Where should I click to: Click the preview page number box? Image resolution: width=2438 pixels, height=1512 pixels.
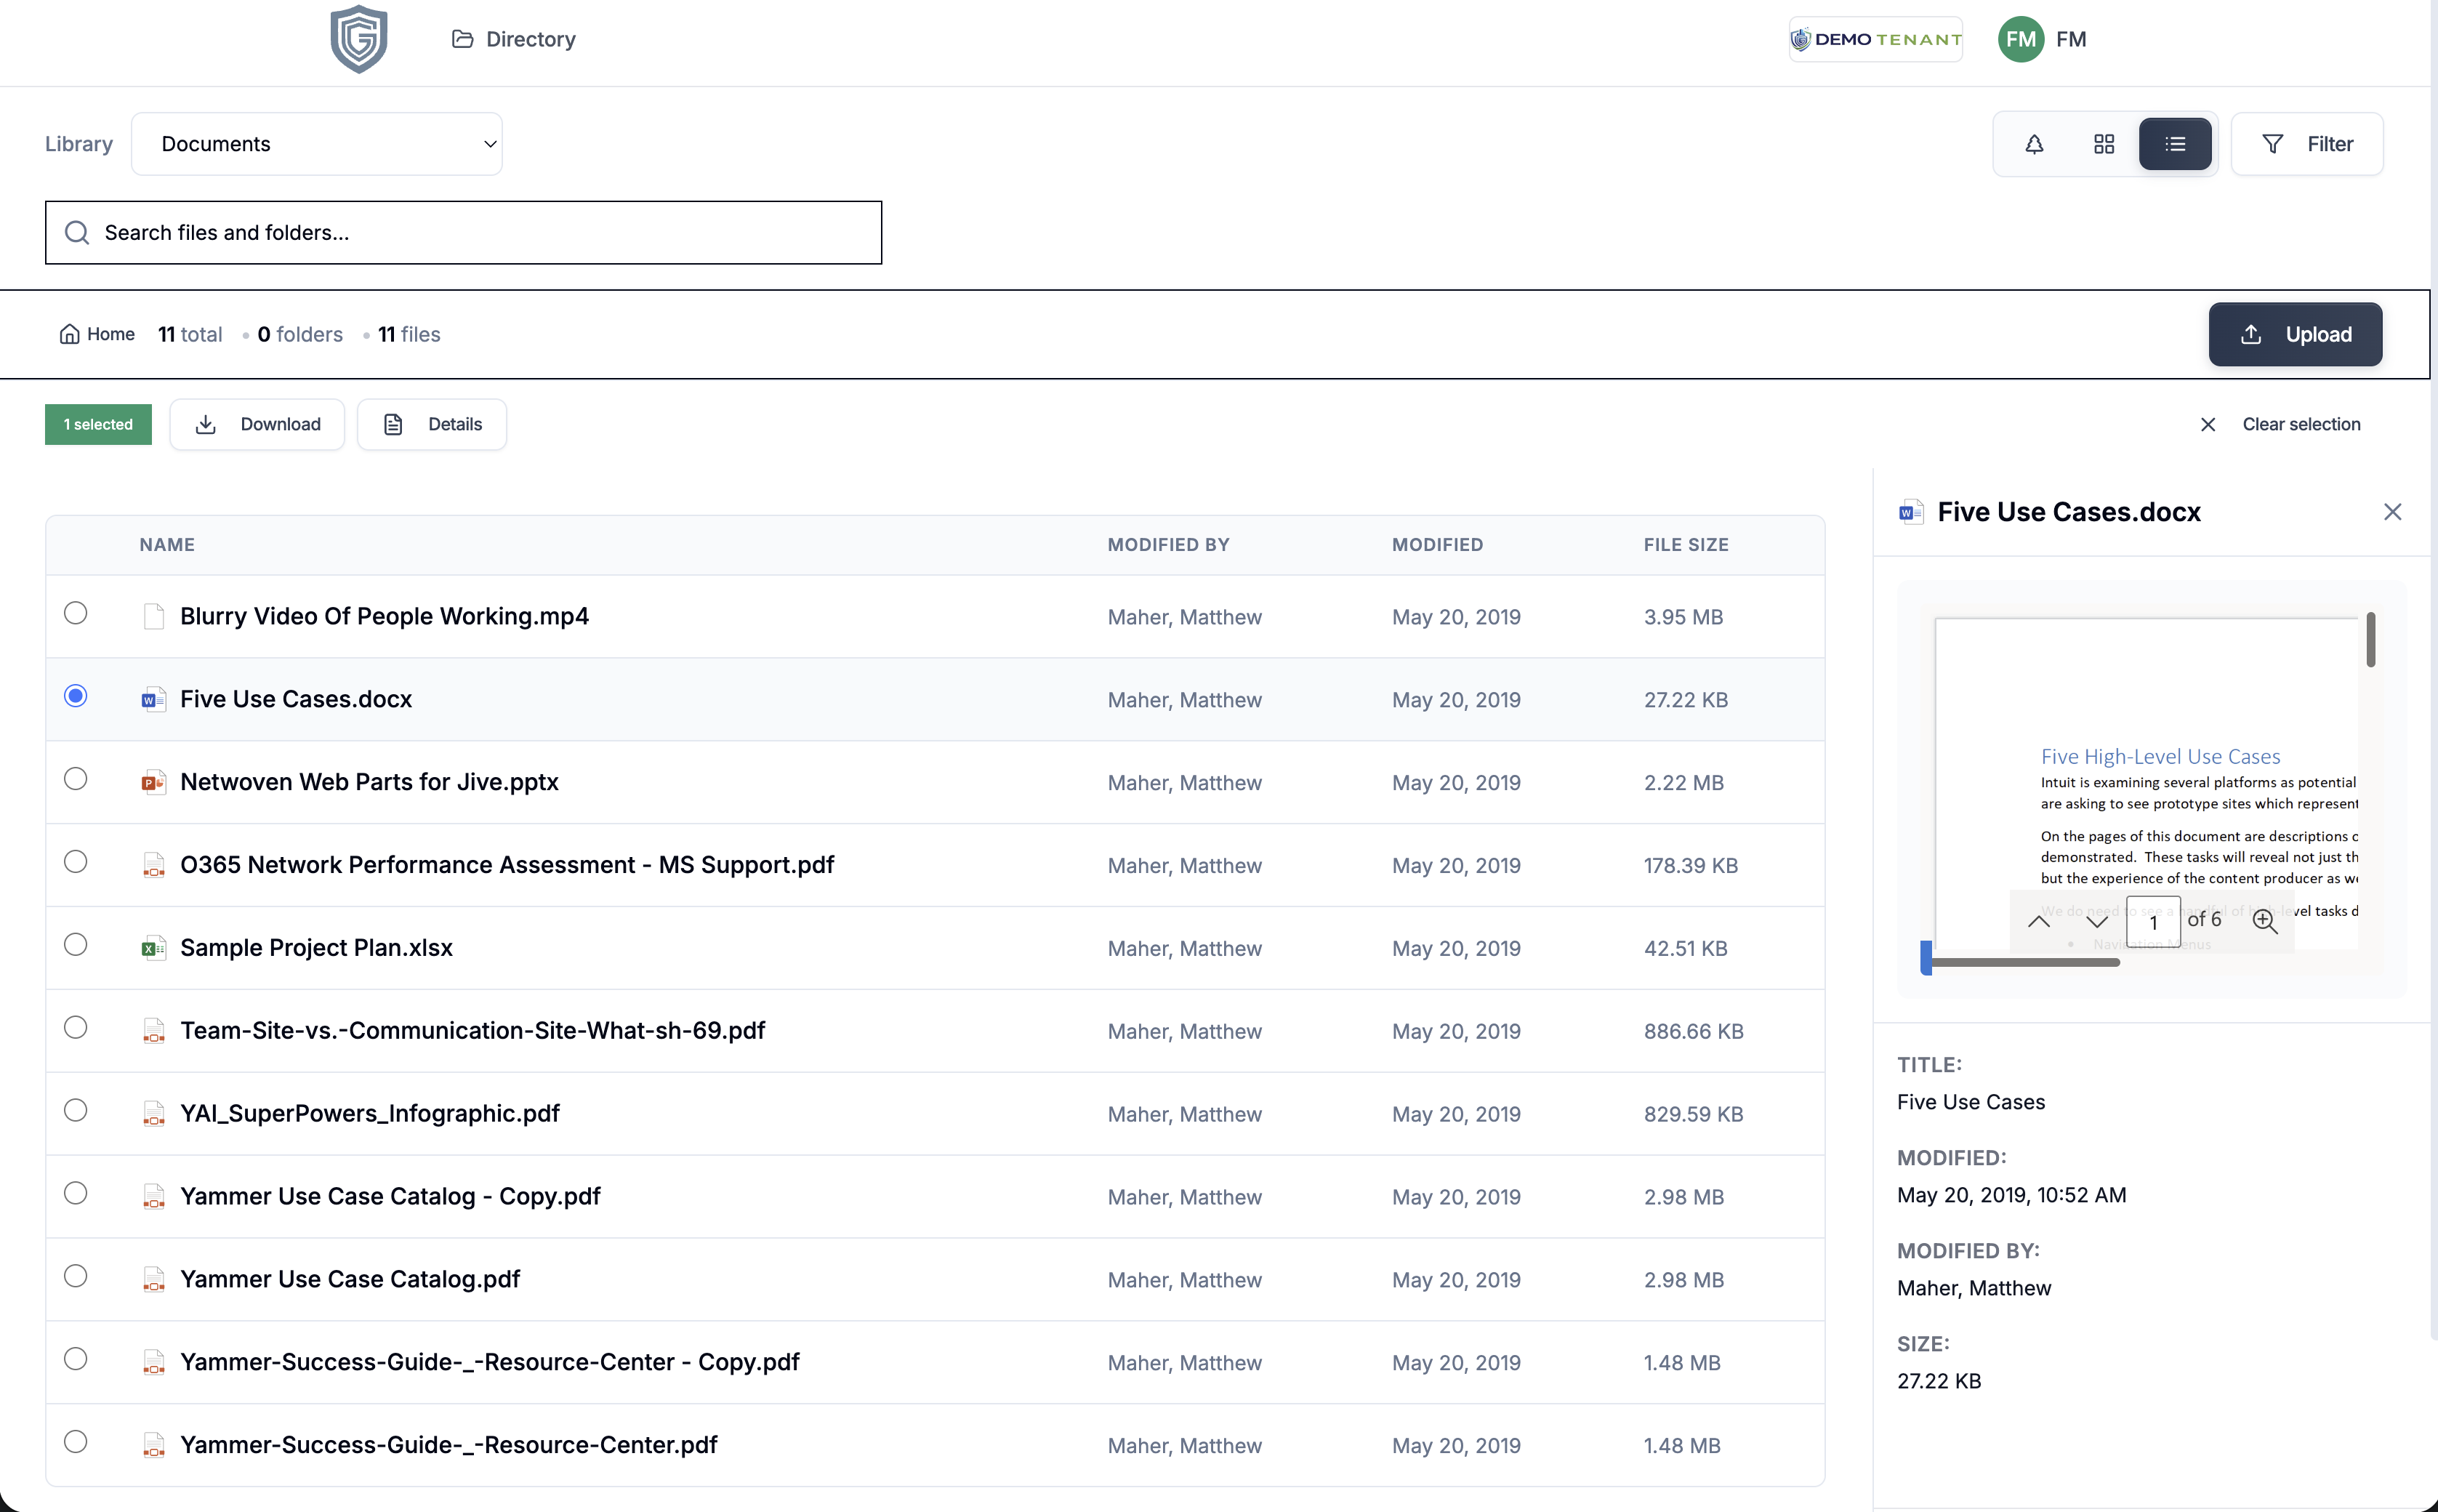click(x=2153, y=922)
